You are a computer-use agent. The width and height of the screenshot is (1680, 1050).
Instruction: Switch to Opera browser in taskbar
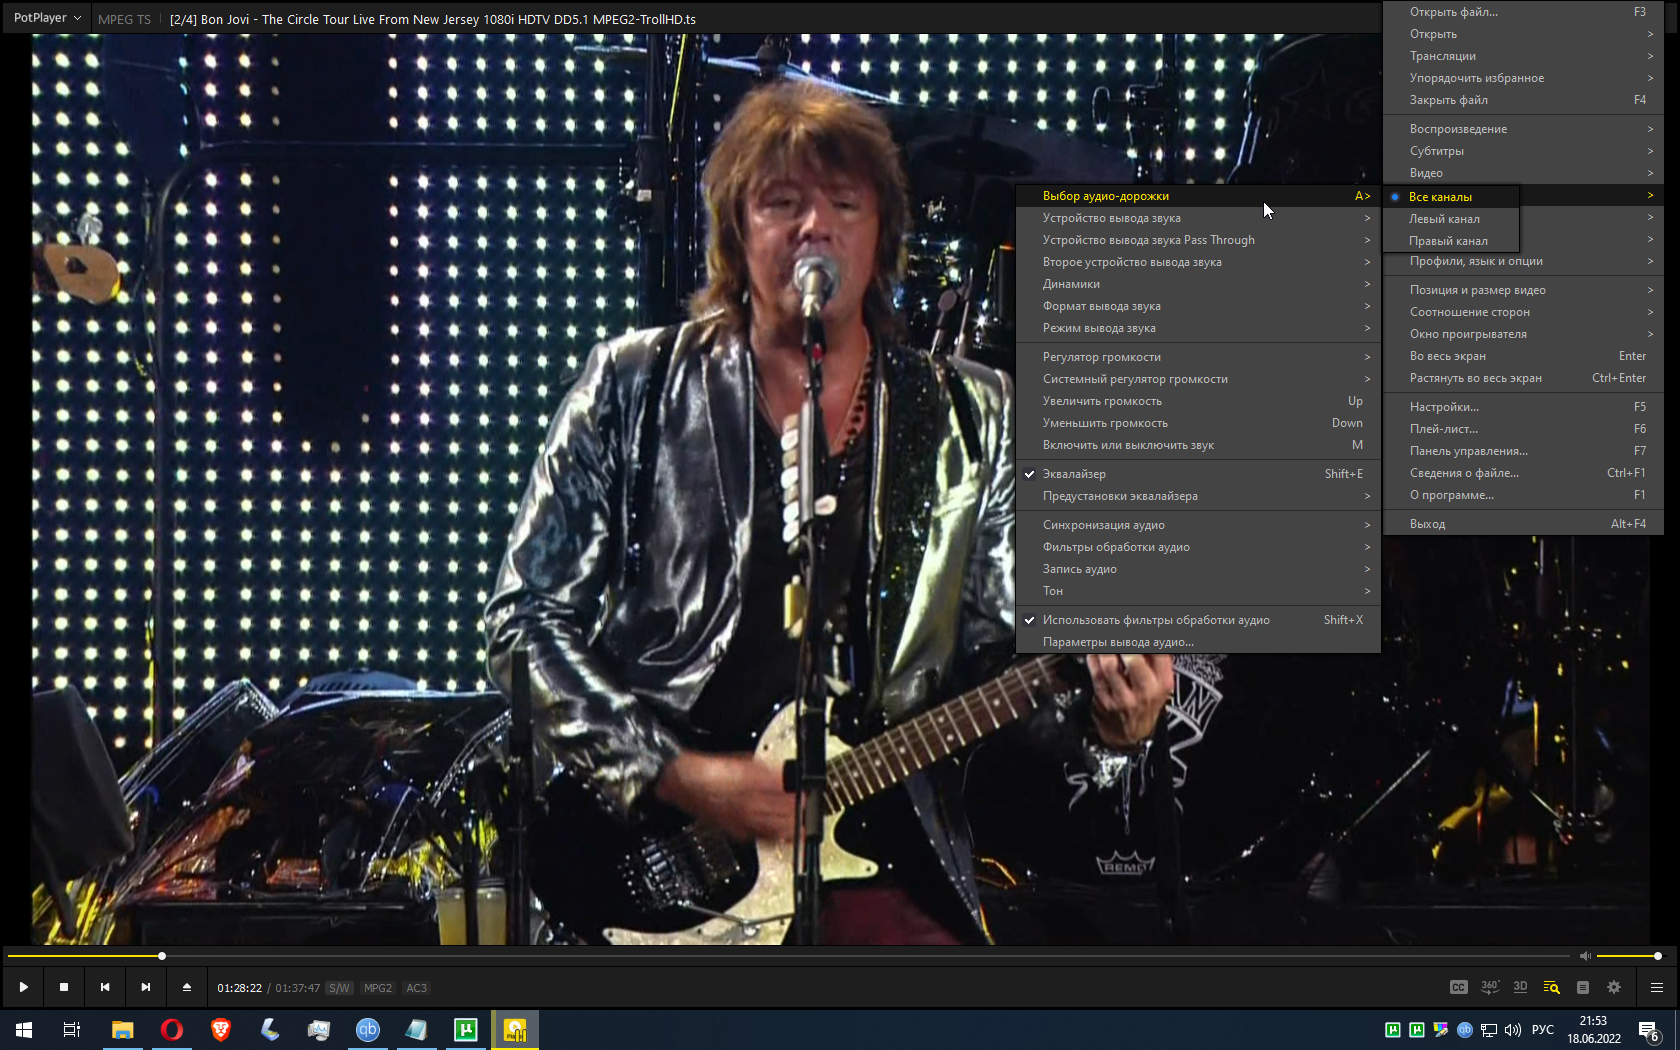pyautogui.click(x=172, y=1029)
